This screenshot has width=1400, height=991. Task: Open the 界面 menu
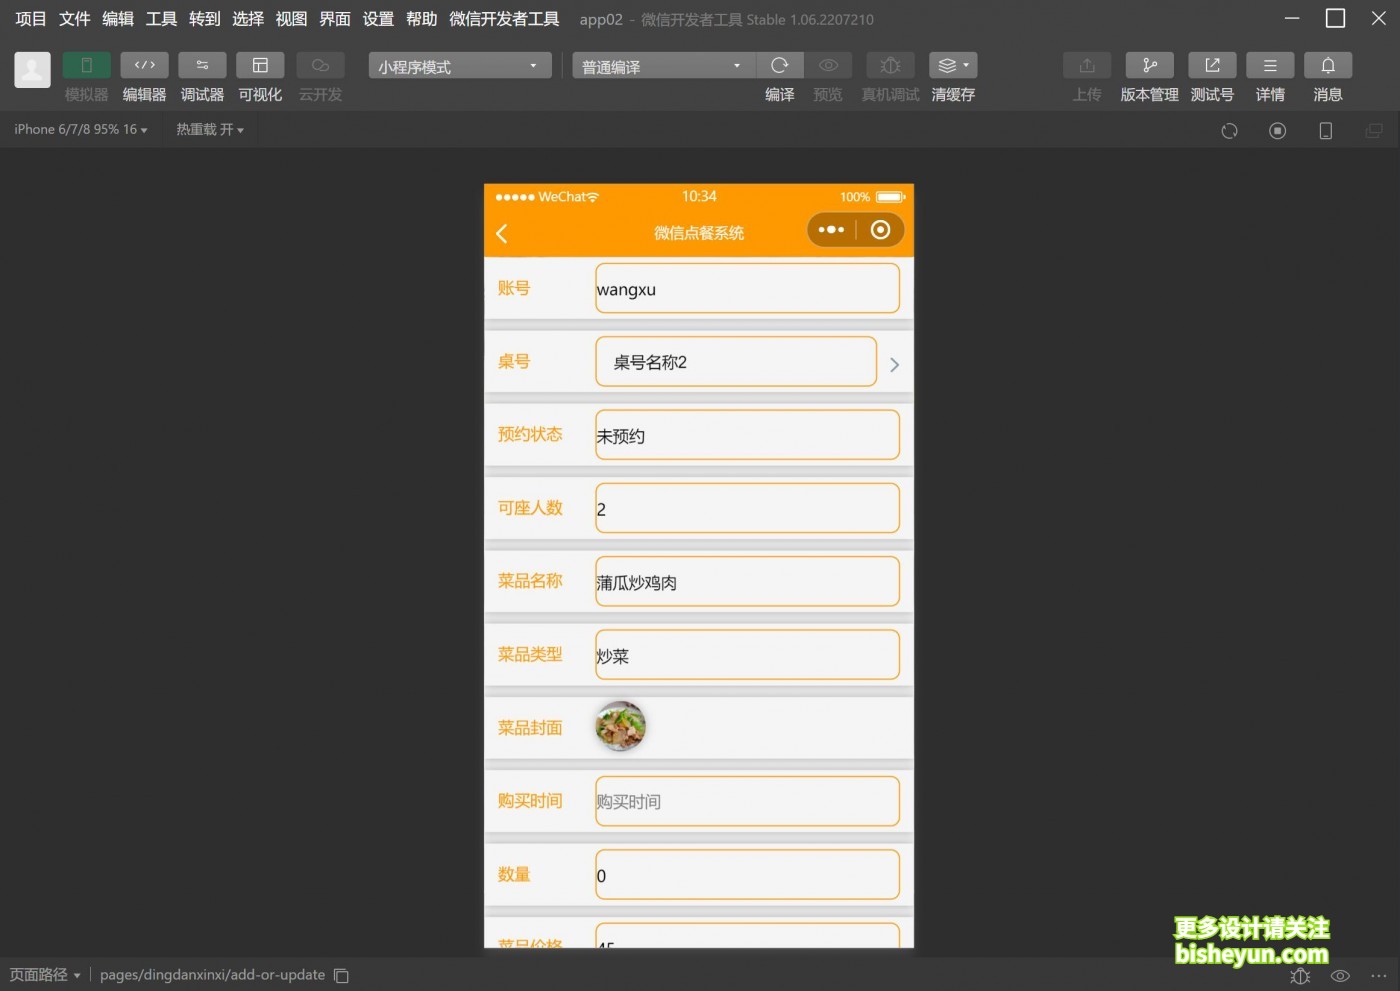(x=335, y=19)
